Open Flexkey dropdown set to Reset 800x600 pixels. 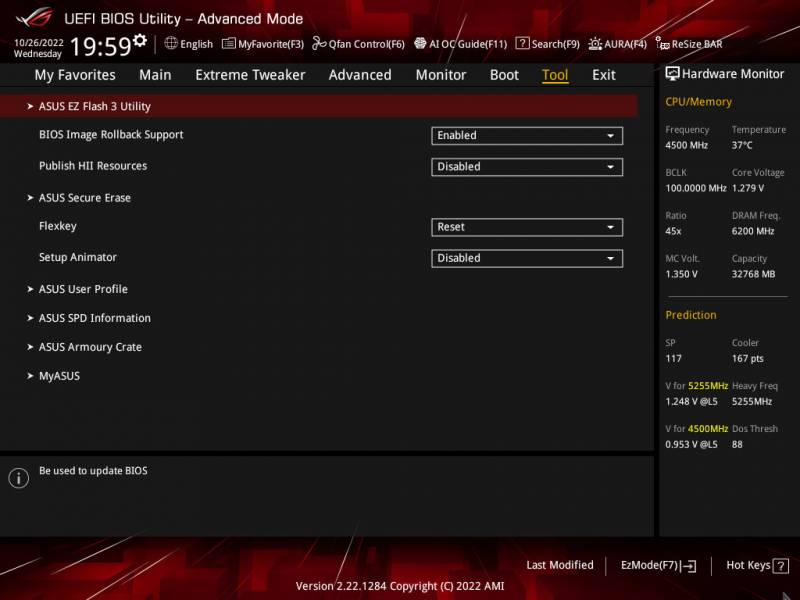click(527, 227)
